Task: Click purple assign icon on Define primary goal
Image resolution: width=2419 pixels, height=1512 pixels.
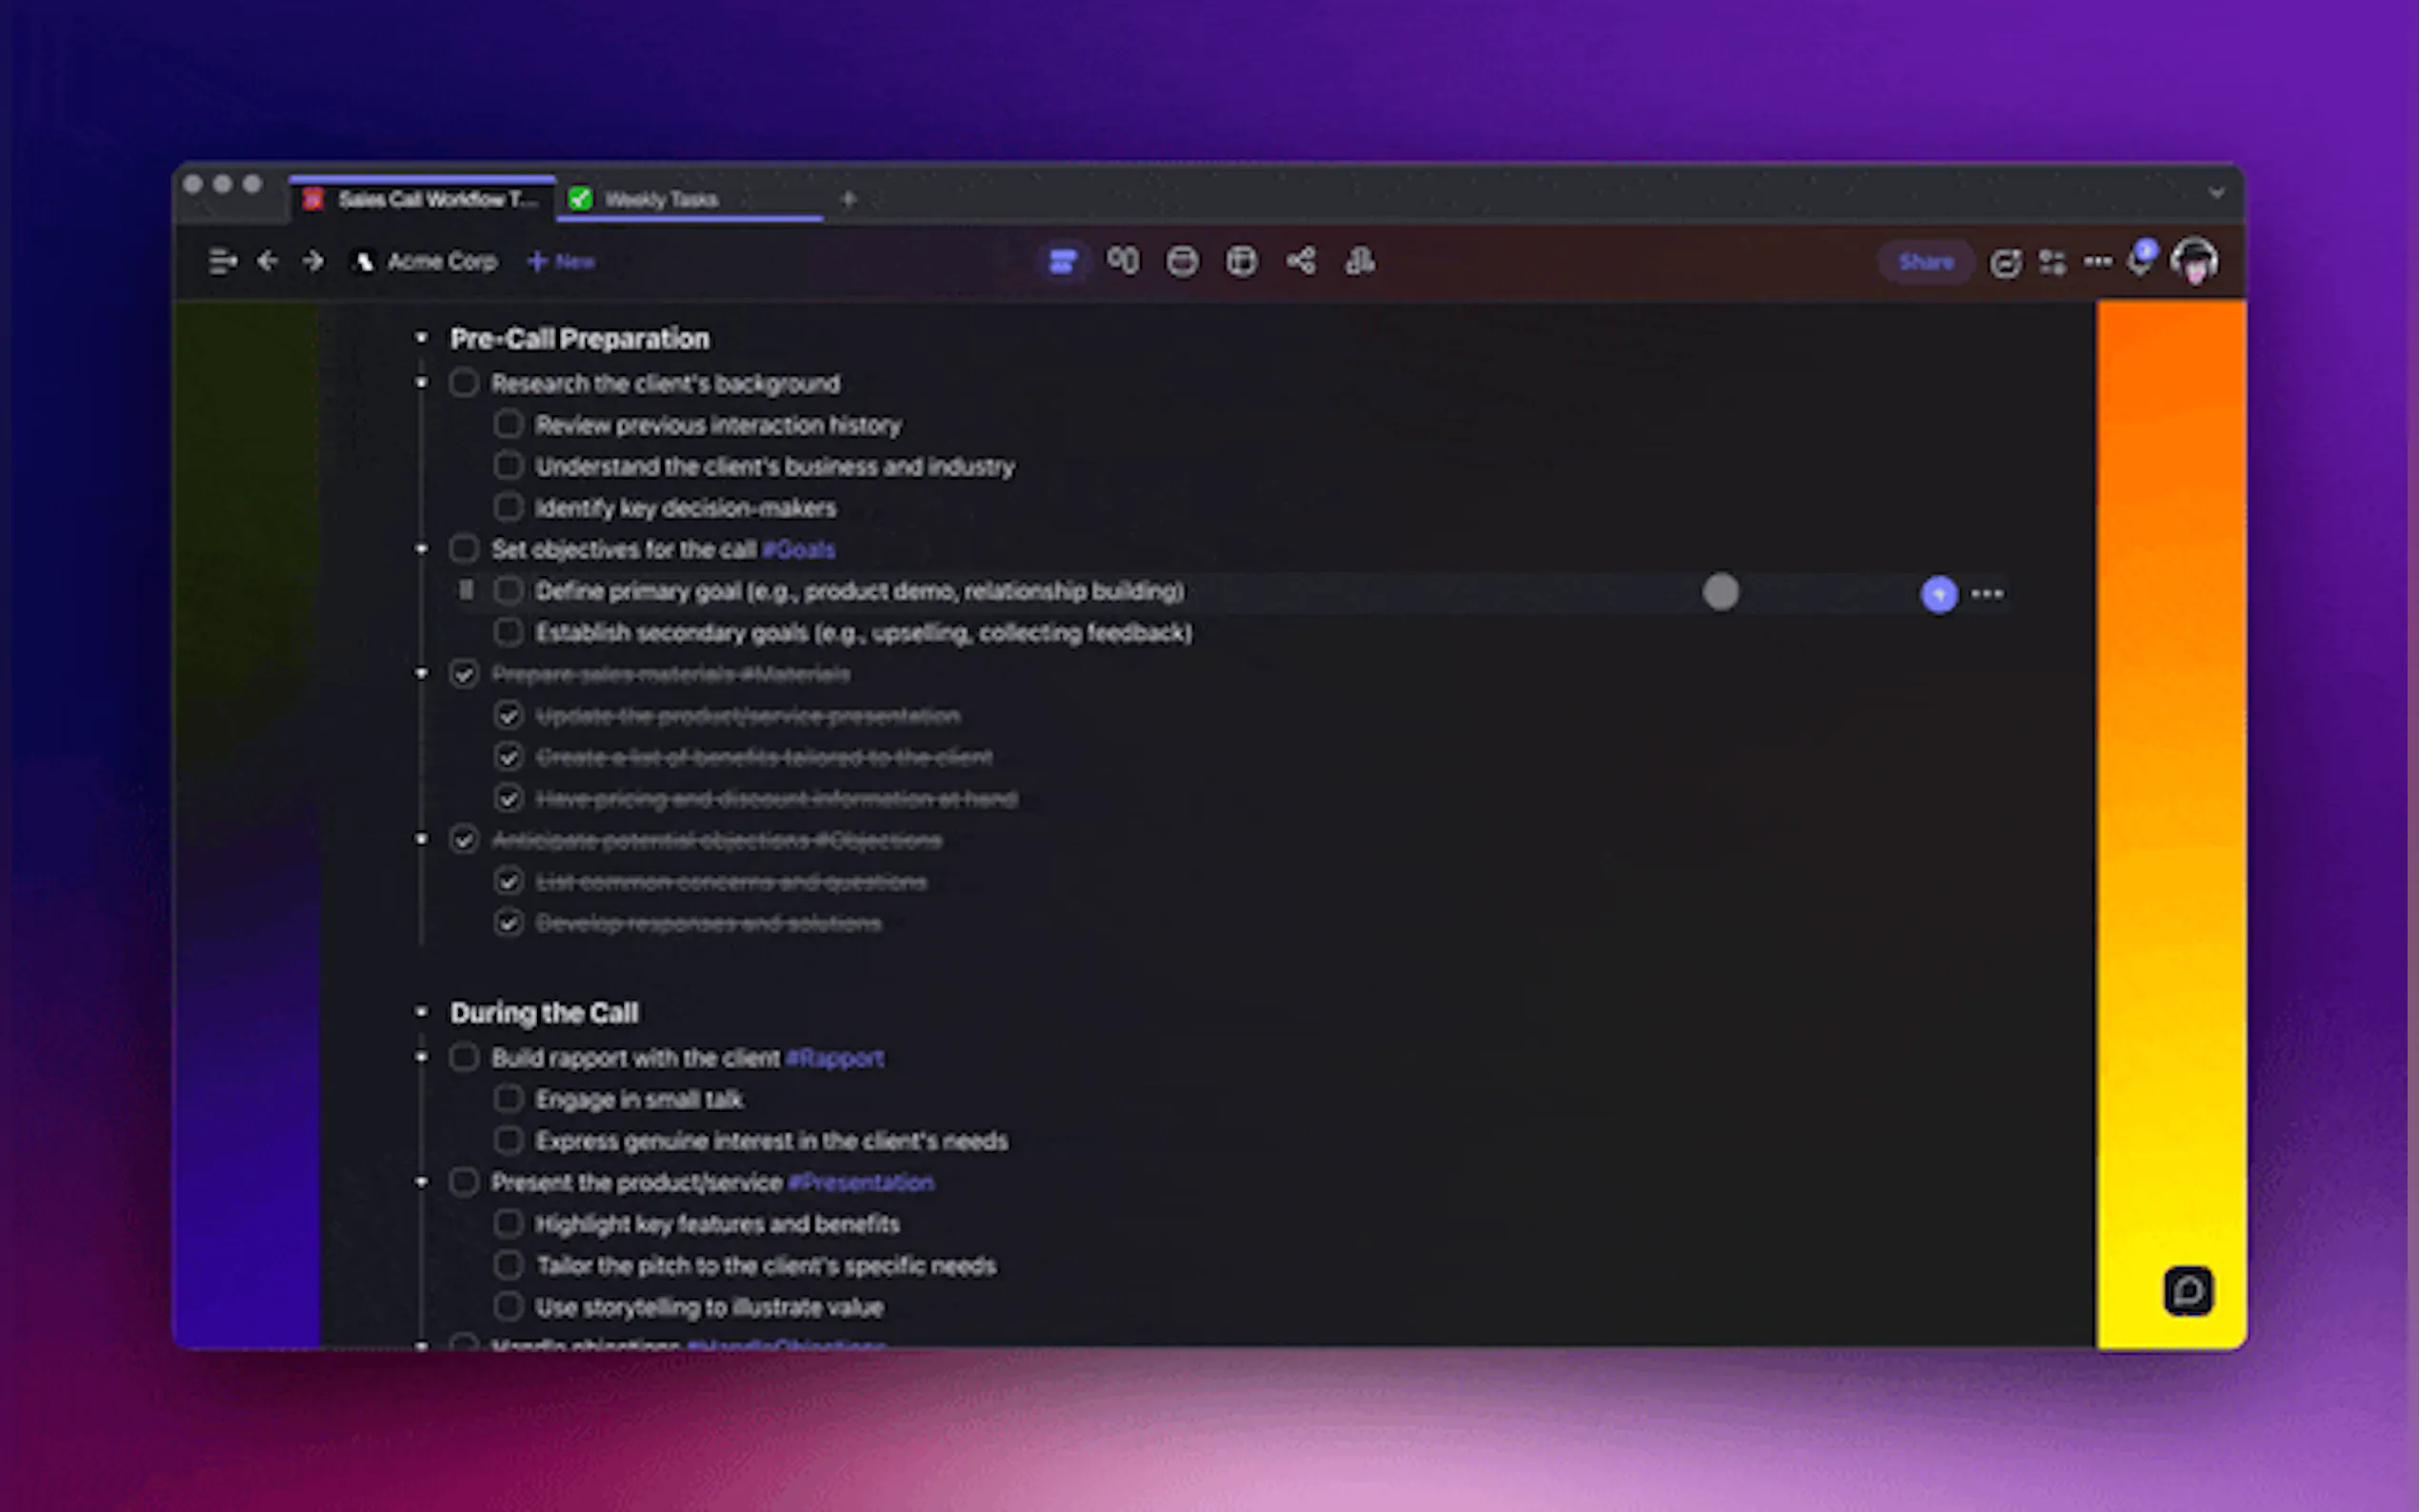Action: click(x=1939, y=594)
